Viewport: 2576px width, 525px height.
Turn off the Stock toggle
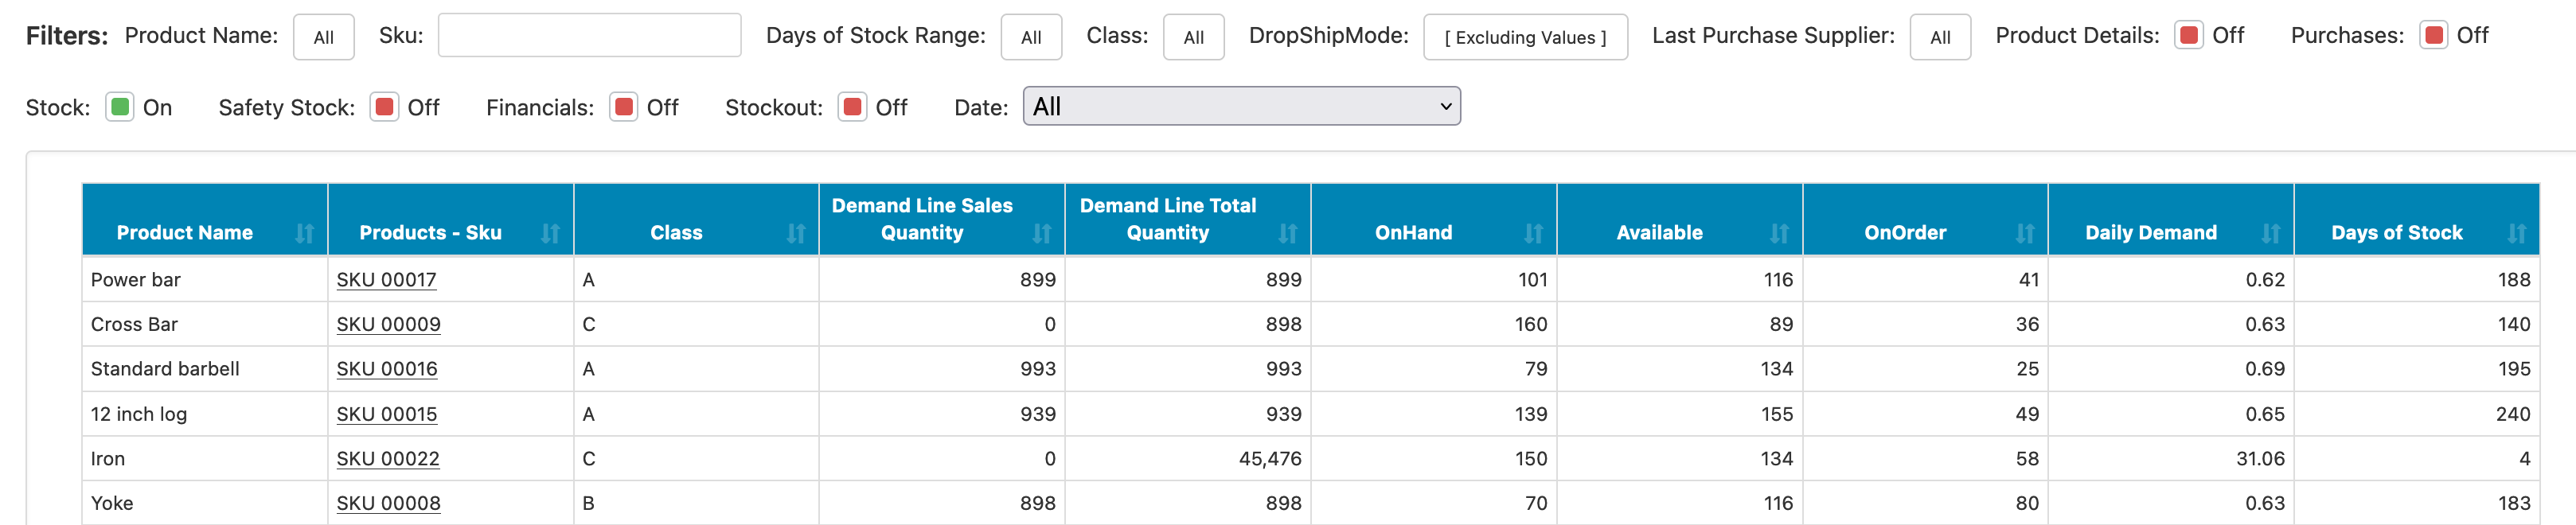[120, 107]
